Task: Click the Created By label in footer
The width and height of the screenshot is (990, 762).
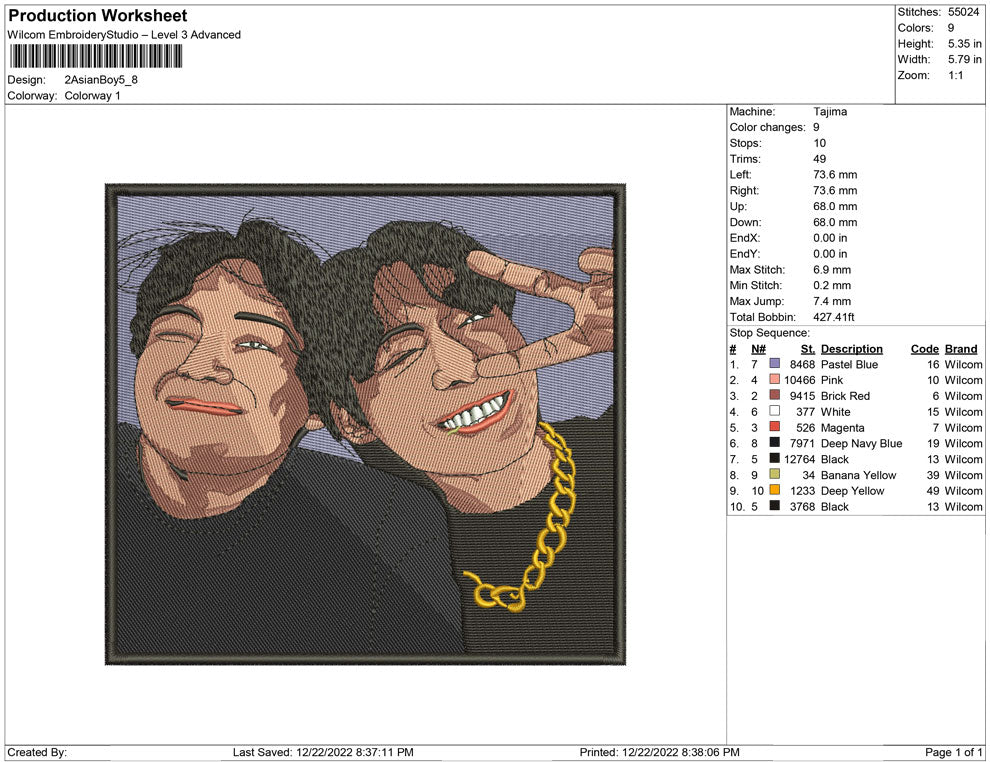Action: point(37,752)
